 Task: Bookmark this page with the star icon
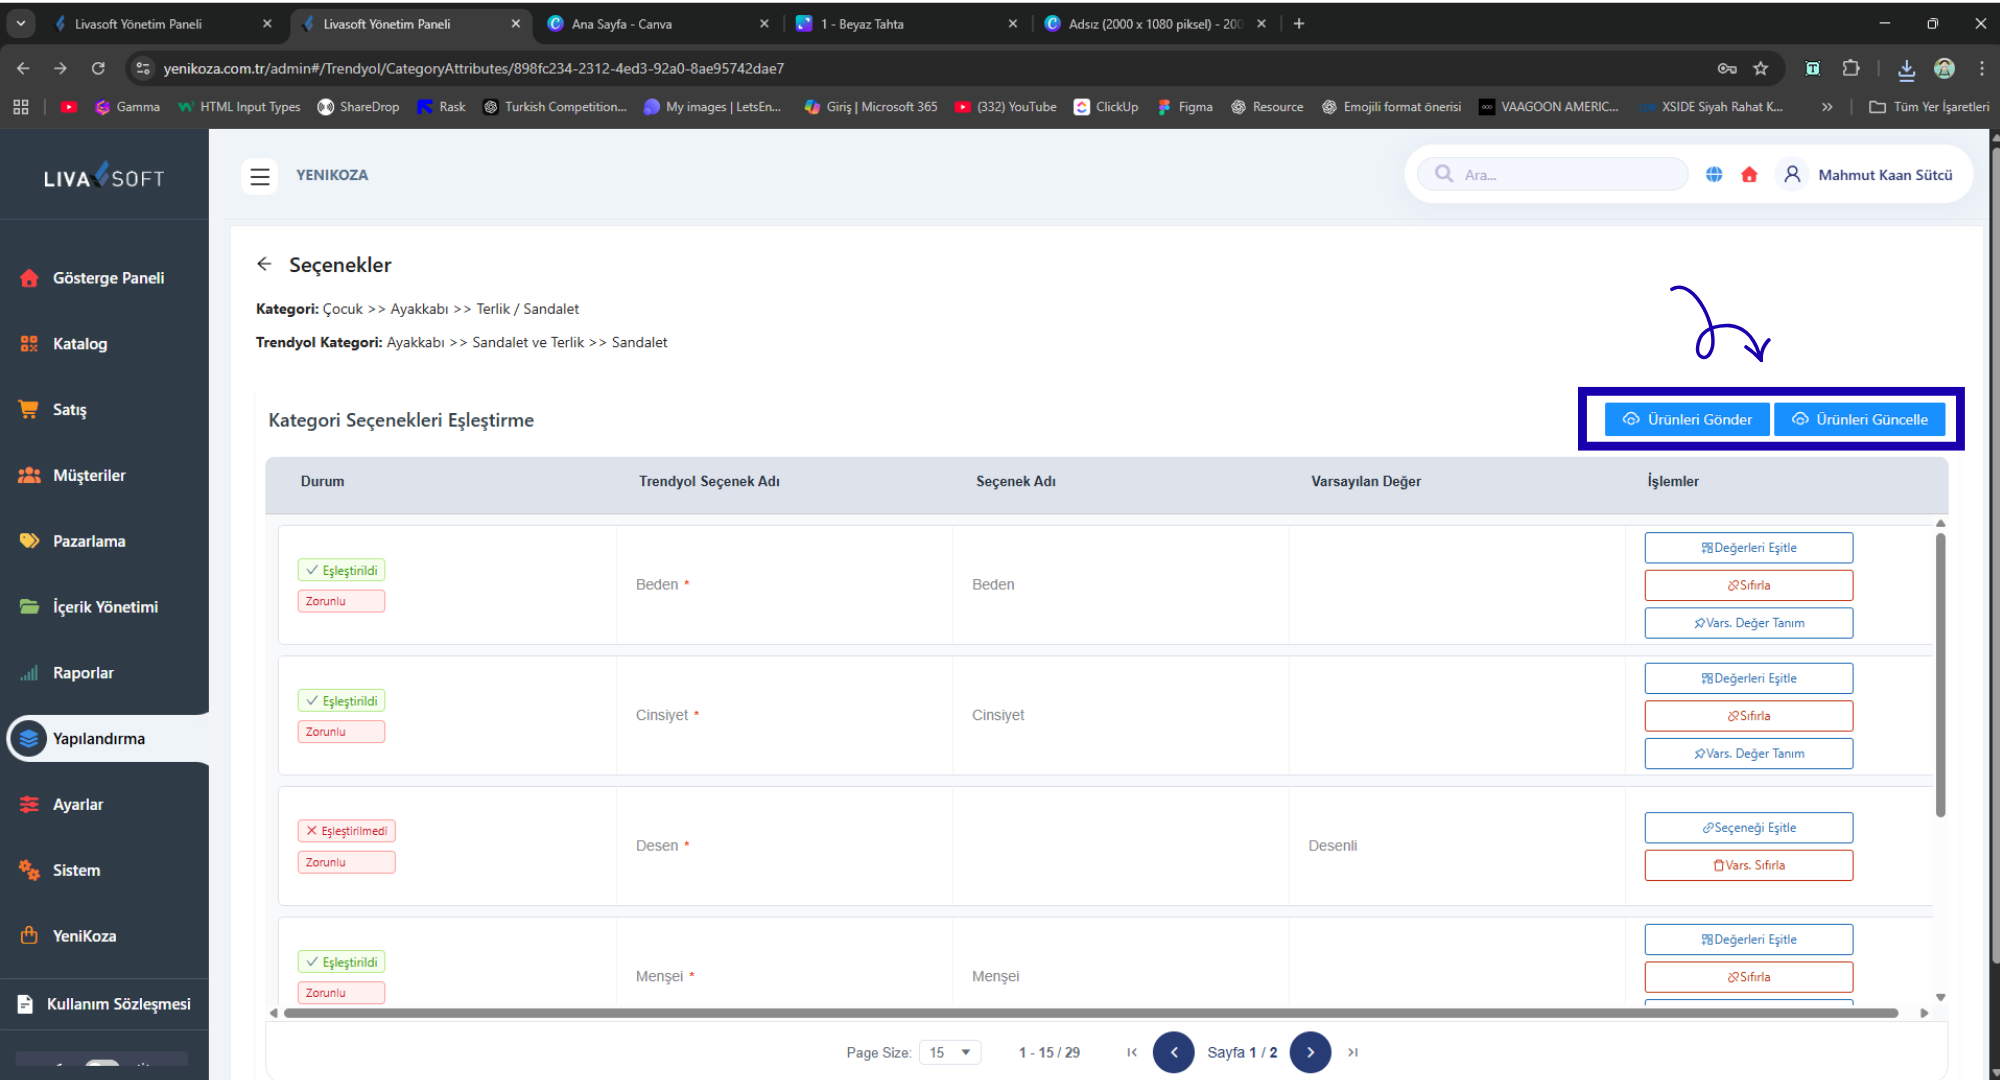coord(1761,68)
